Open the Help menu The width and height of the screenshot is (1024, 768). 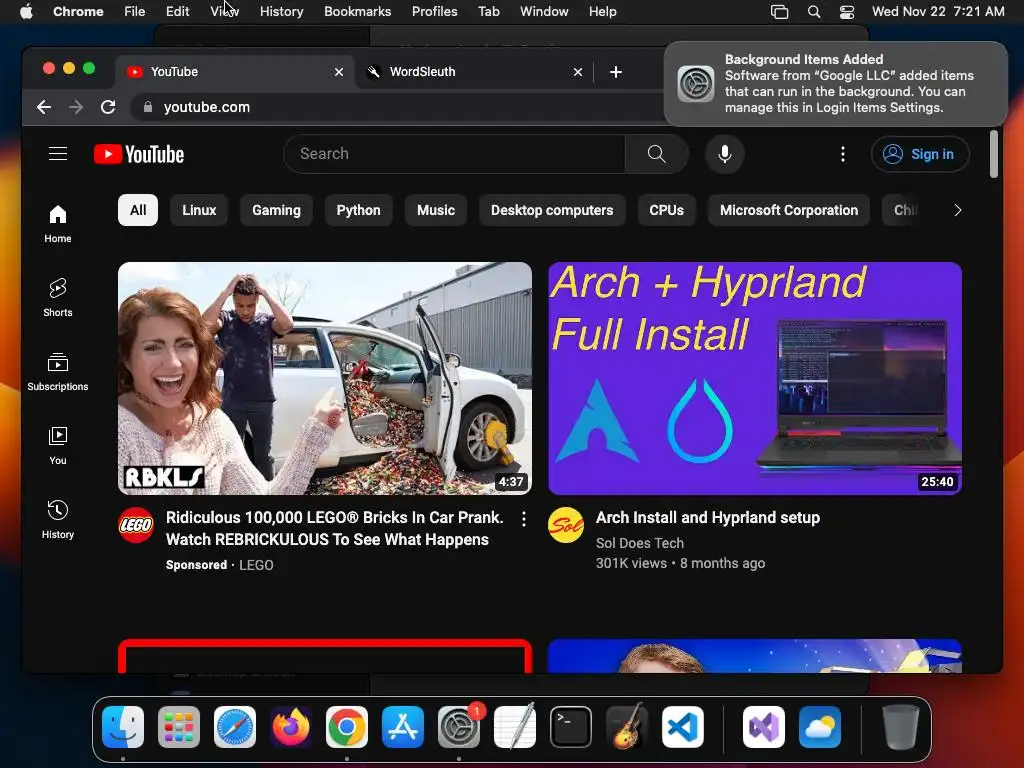point(602,12)
